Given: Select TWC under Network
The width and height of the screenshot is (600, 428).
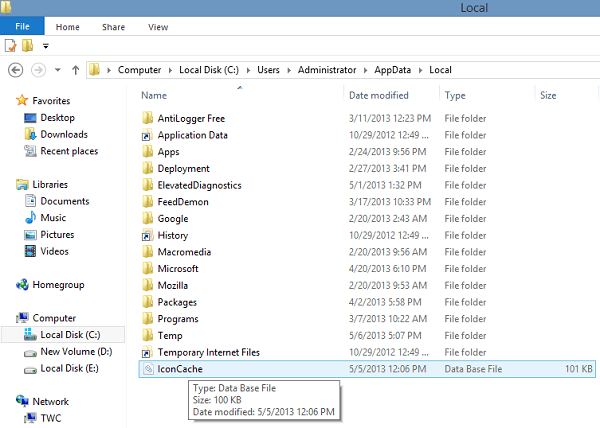Looking at the screenshot, I should click(52, 418).
